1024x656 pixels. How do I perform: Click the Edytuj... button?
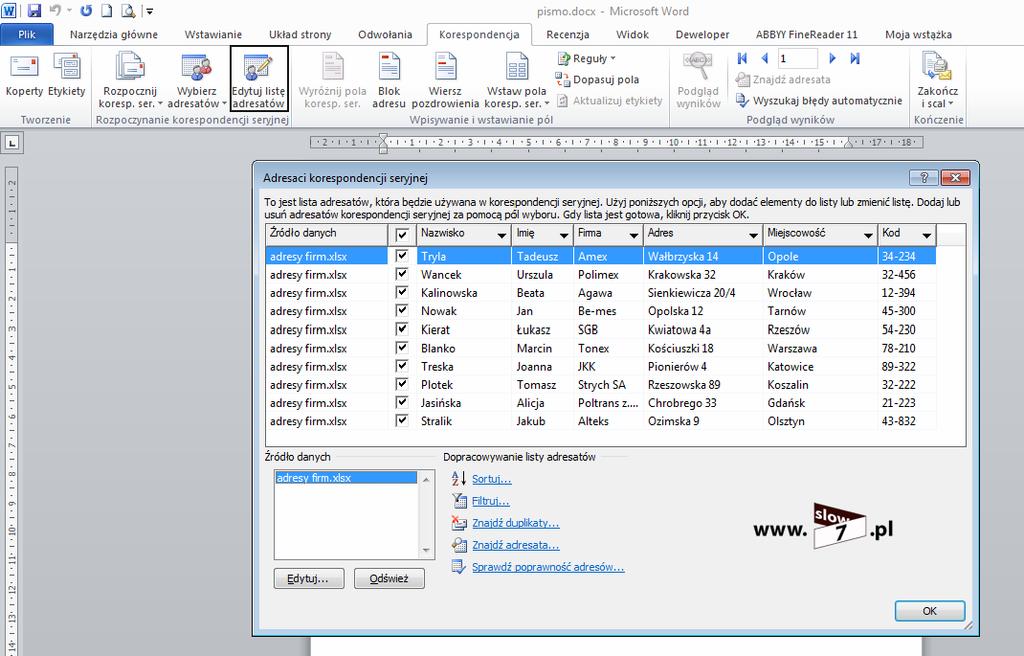click(x=309, y=578)
